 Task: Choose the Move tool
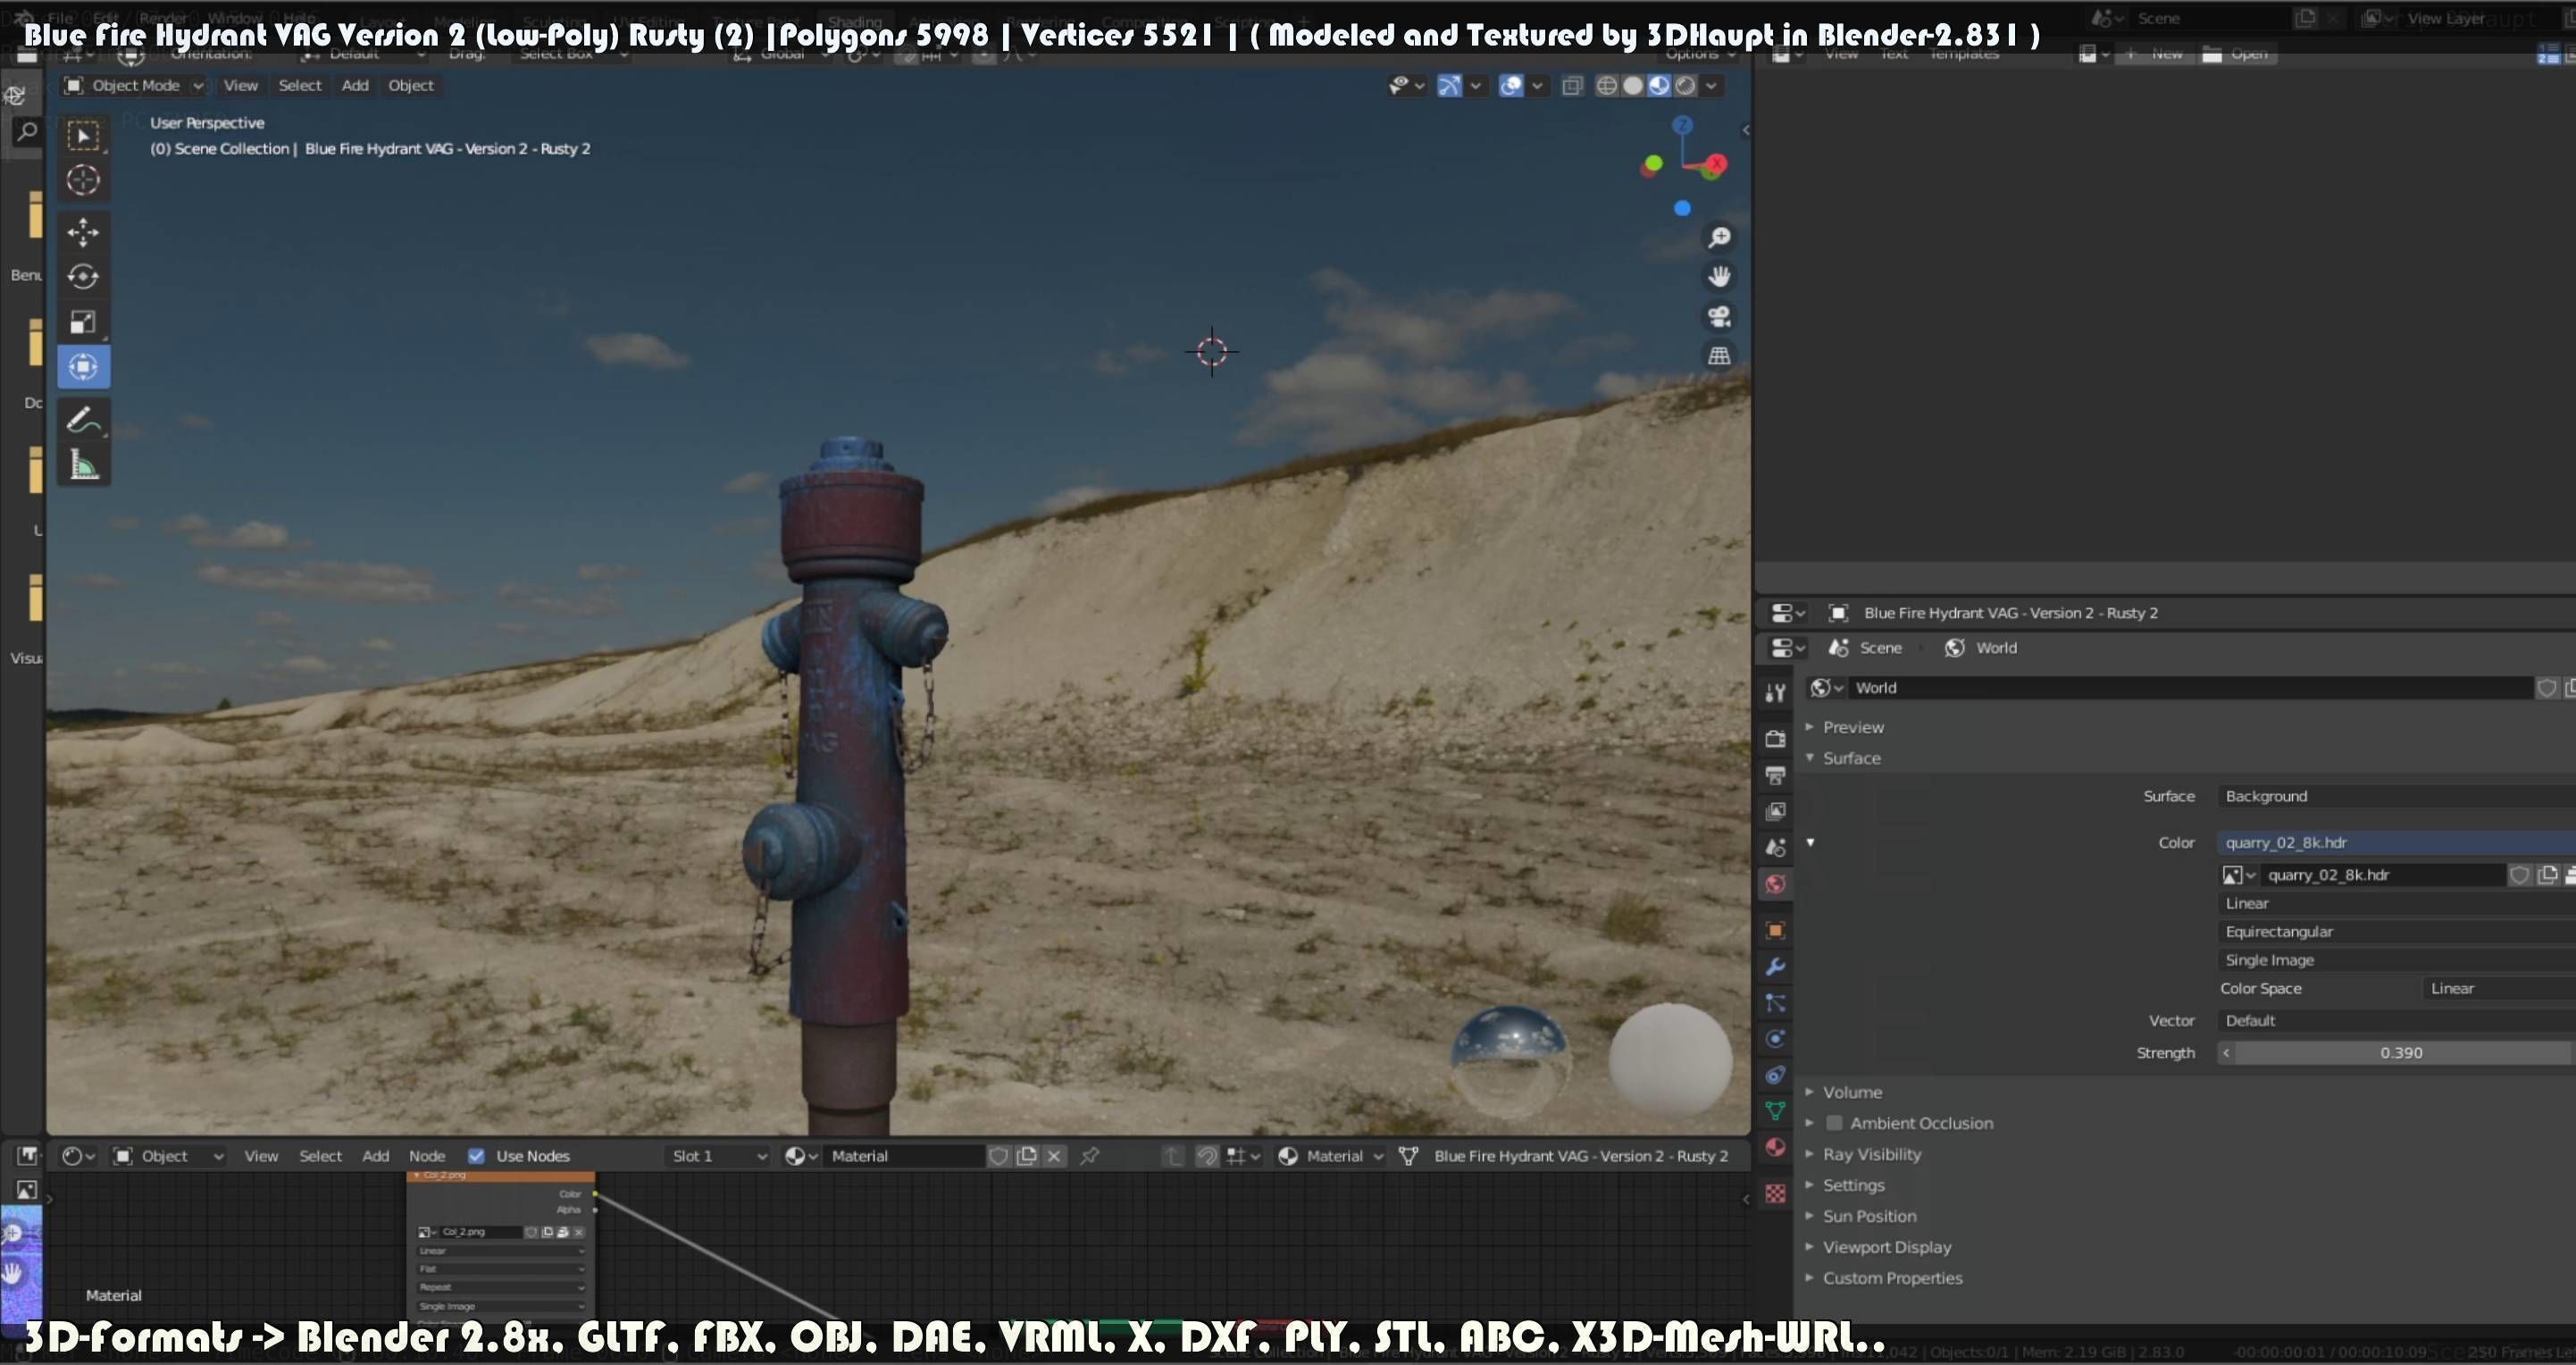pos(83,232)
